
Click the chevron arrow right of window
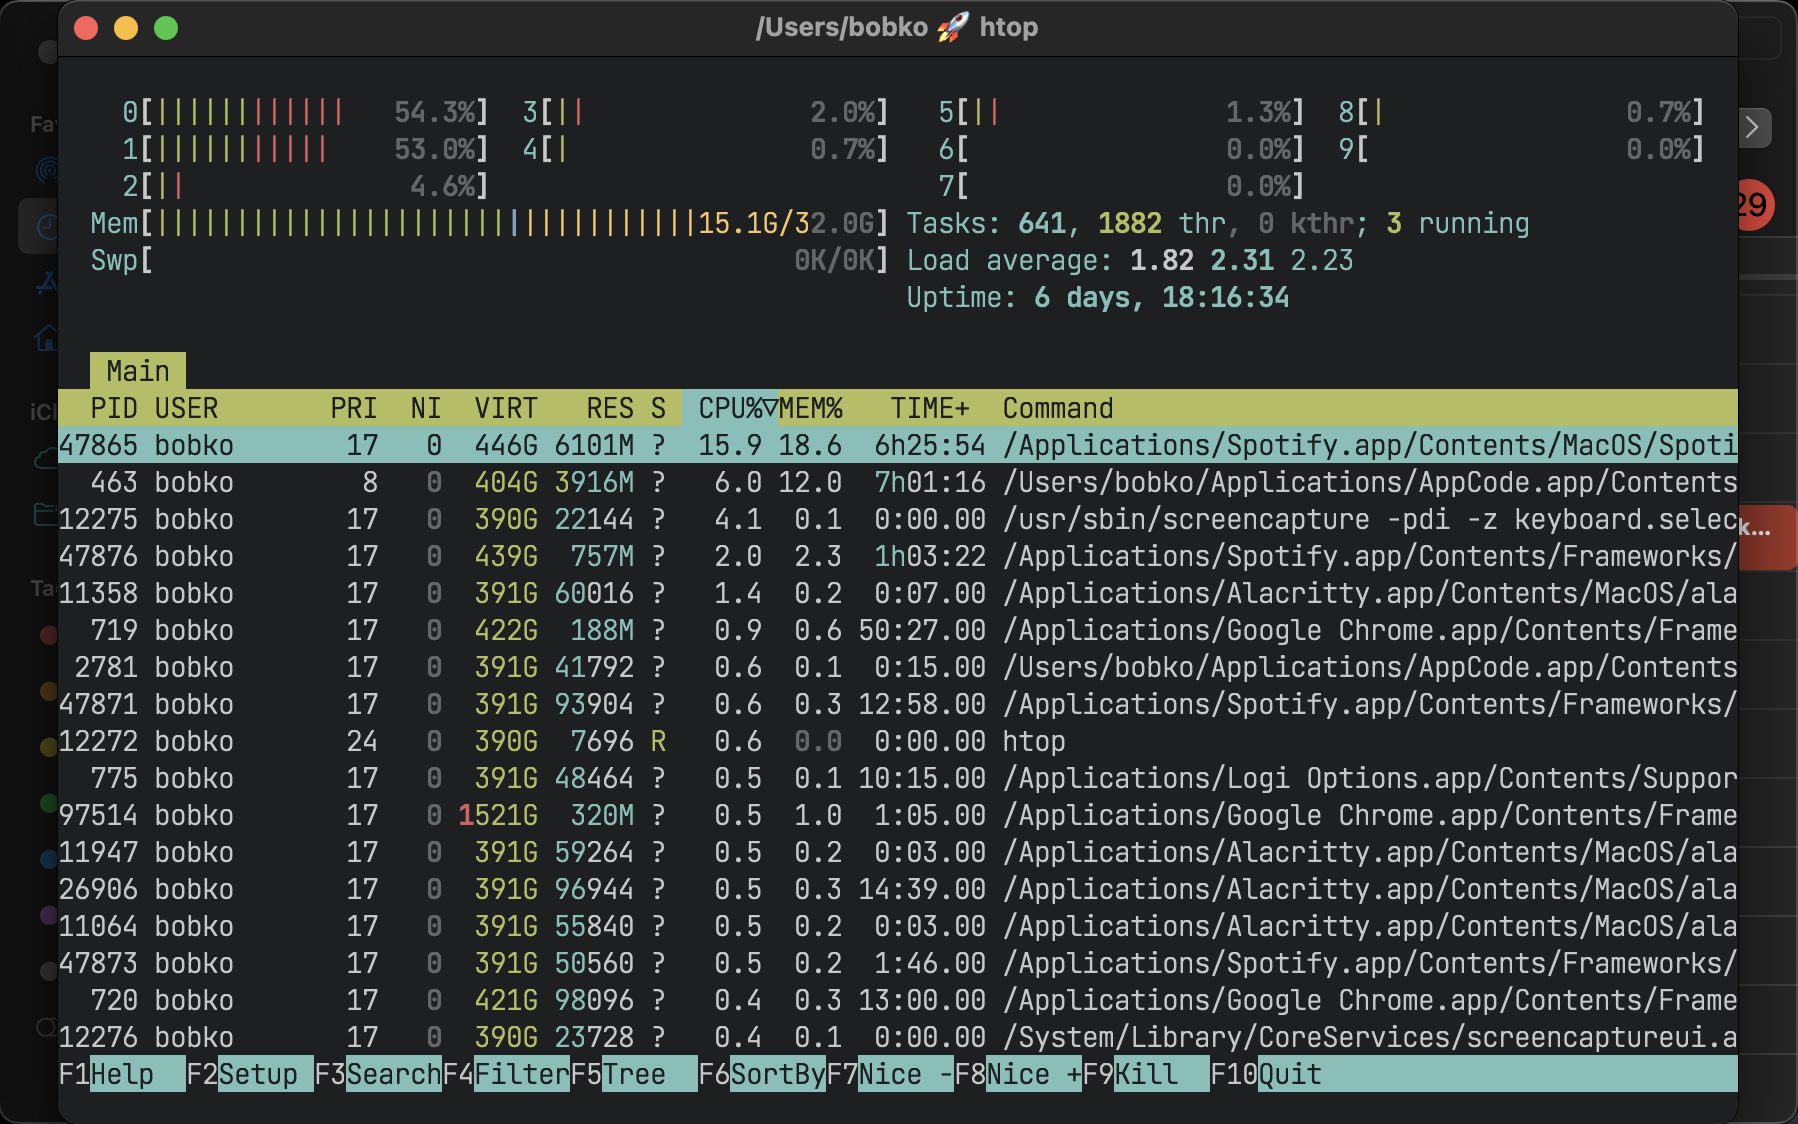tap(1753, 128)
